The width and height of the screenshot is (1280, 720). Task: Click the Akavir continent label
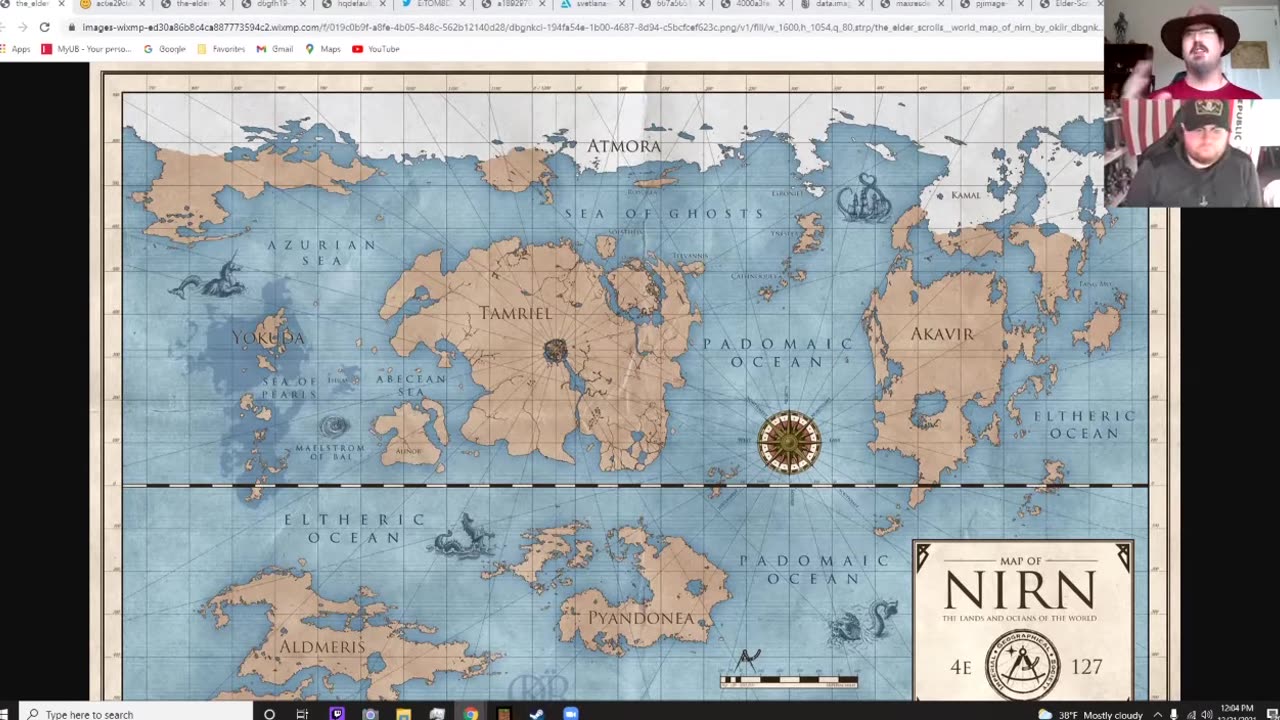(x=942, y=334)
